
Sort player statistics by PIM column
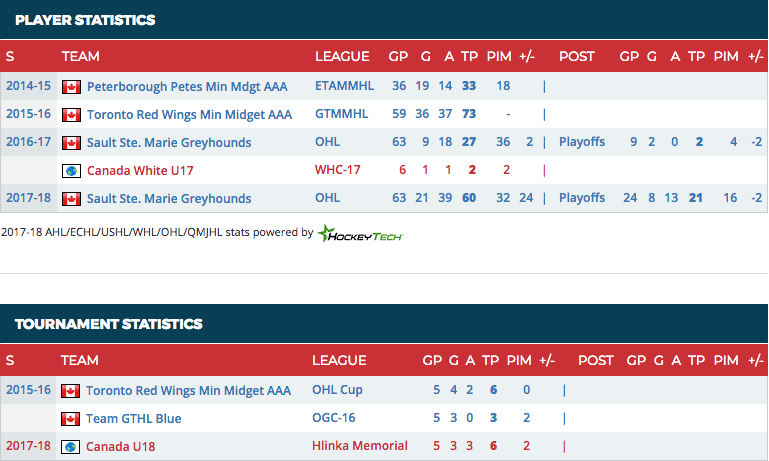pos(503,57)
